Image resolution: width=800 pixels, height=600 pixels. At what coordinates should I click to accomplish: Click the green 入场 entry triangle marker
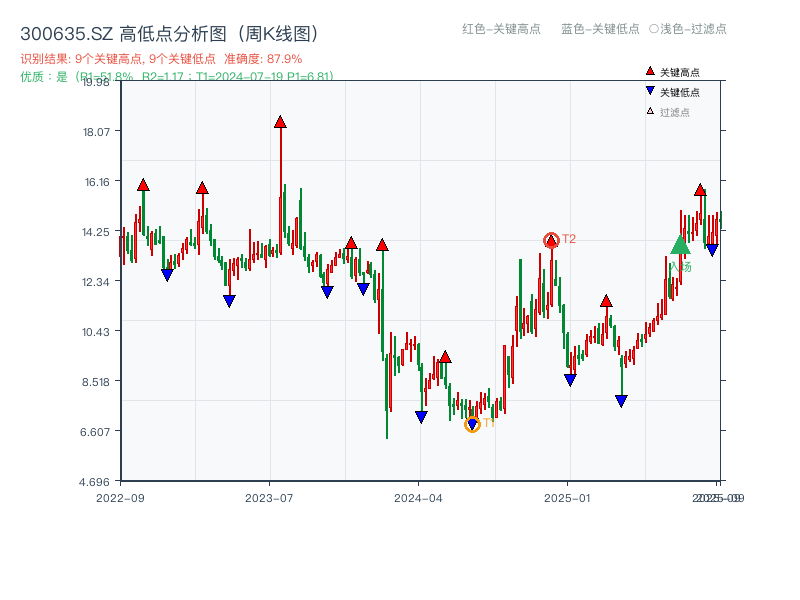(680, 244)
